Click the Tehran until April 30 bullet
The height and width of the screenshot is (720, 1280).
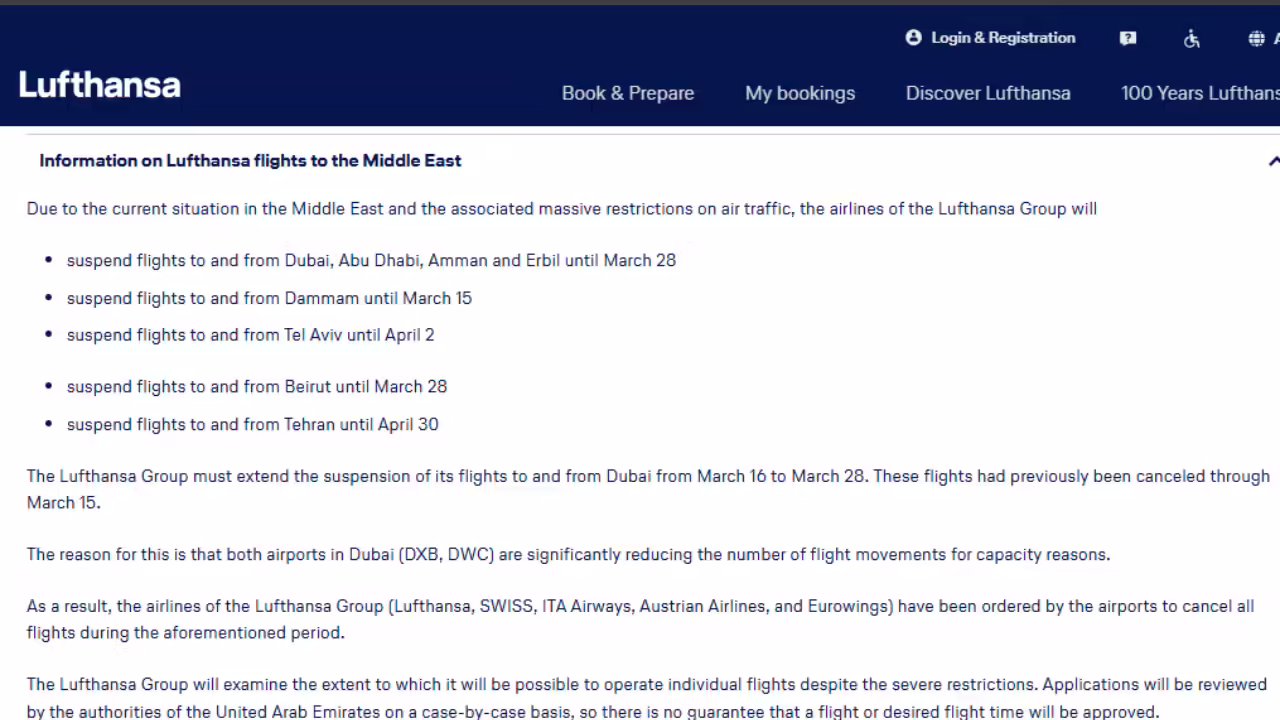click(252, 424)
